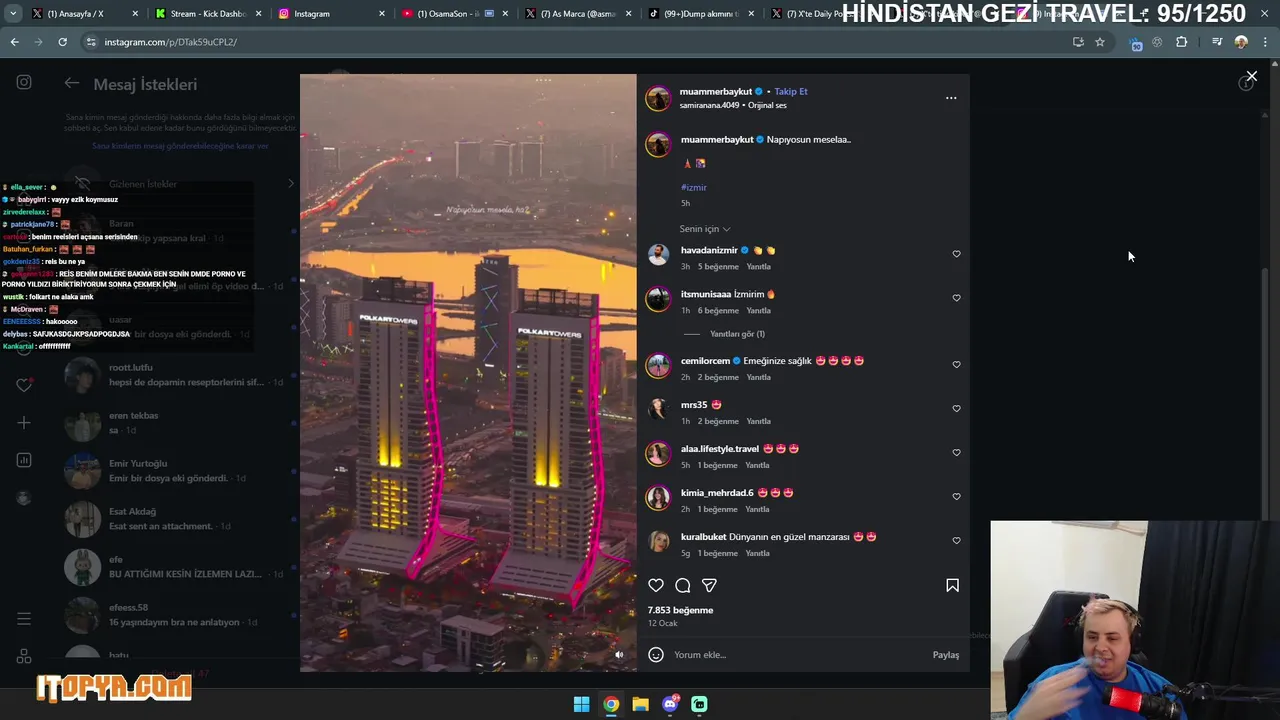Viewport: 1280px width, 720px height.
Task: Click the Folkart Towers video
Action: pos(468,372)
